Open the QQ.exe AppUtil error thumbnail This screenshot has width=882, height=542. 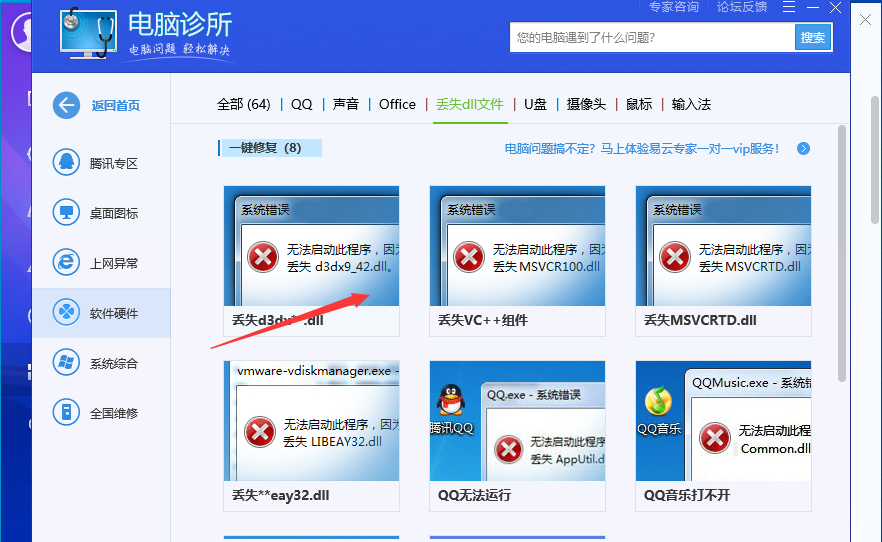coord(518,421)
